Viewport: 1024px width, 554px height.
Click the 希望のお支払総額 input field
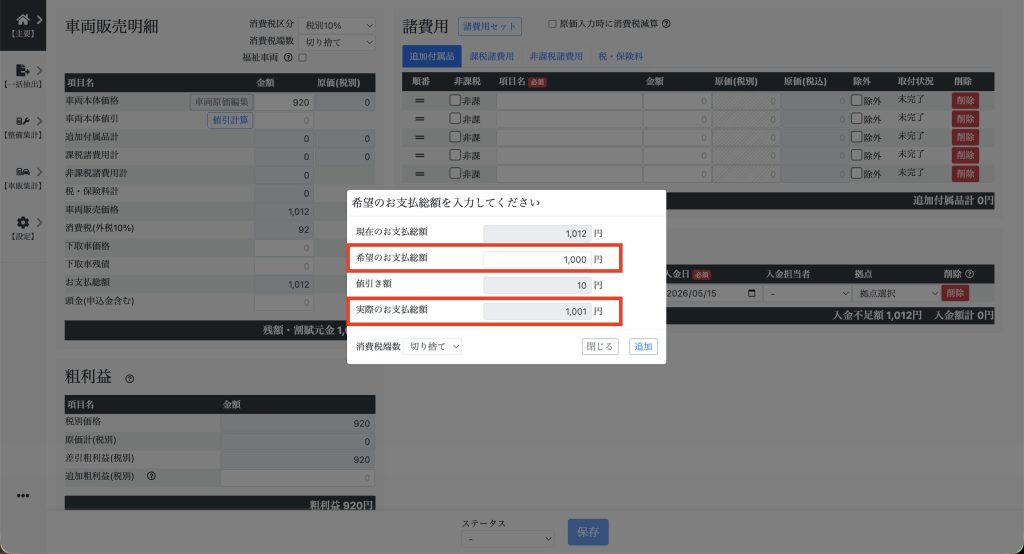[x=537, y=259]
